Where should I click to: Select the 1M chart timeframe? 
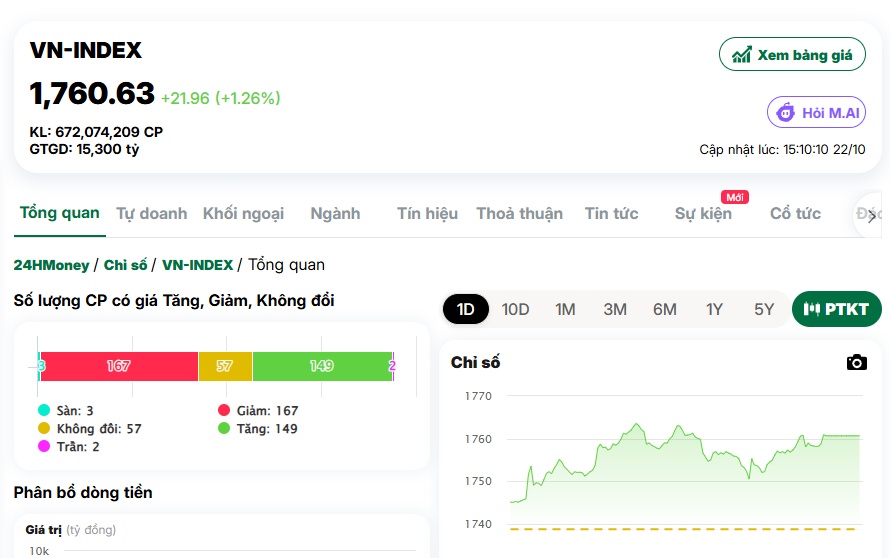pyautogui.click(x=565, y=309)
